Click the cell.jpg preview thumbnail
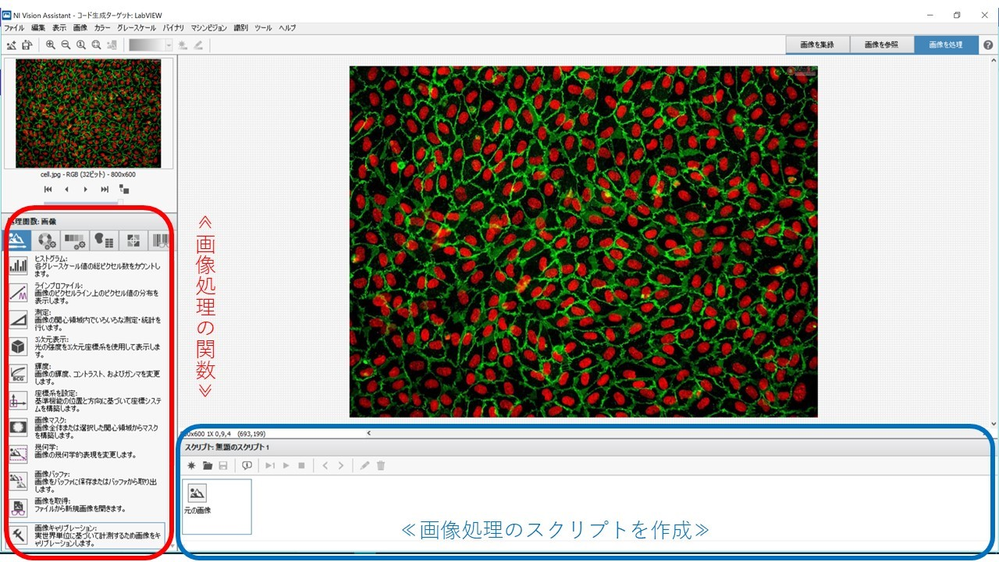 pos(88,113)
